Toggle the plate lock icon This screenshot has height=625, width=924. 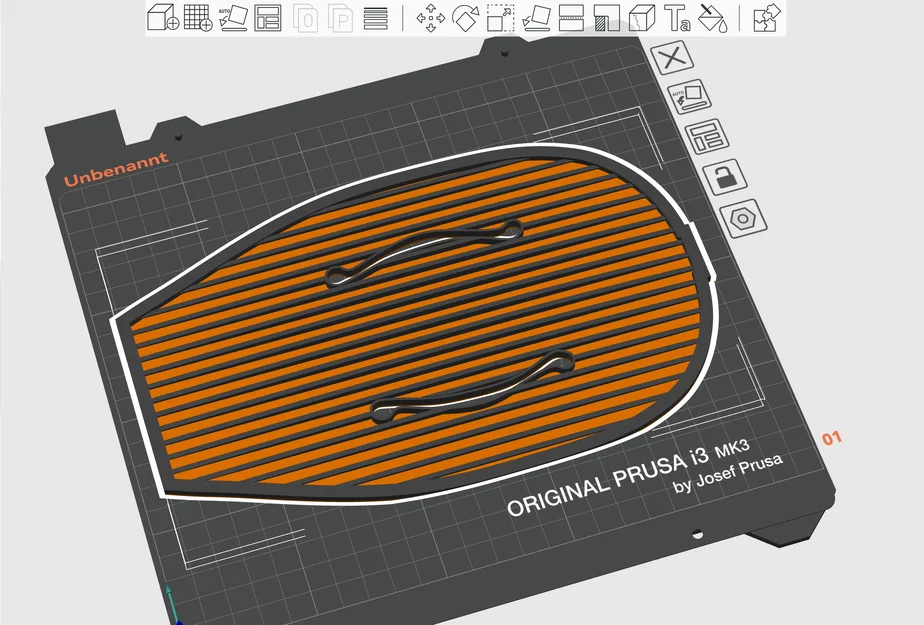click(x=725, y=177)
